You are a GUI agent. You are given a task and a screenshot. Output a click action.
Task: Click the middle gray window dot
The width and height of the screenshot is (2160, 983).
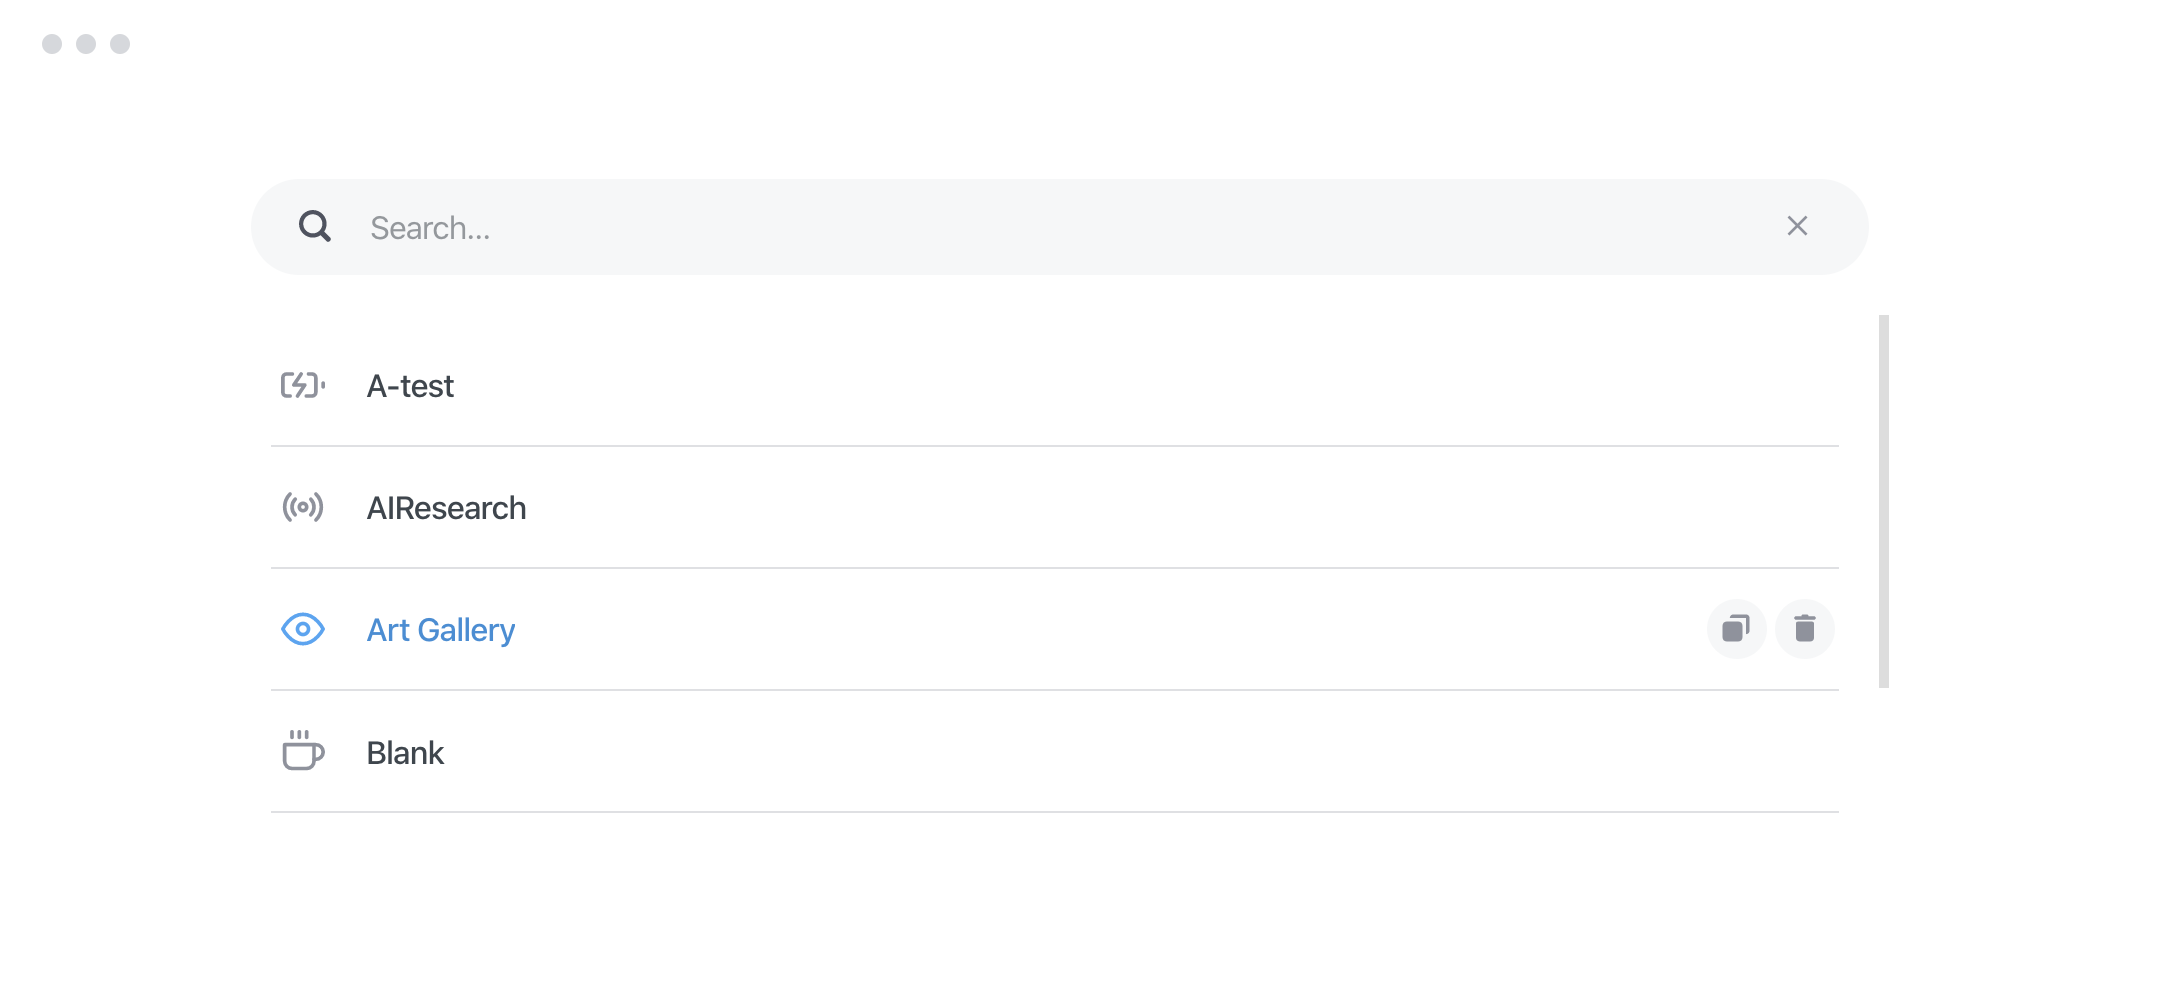86,44
